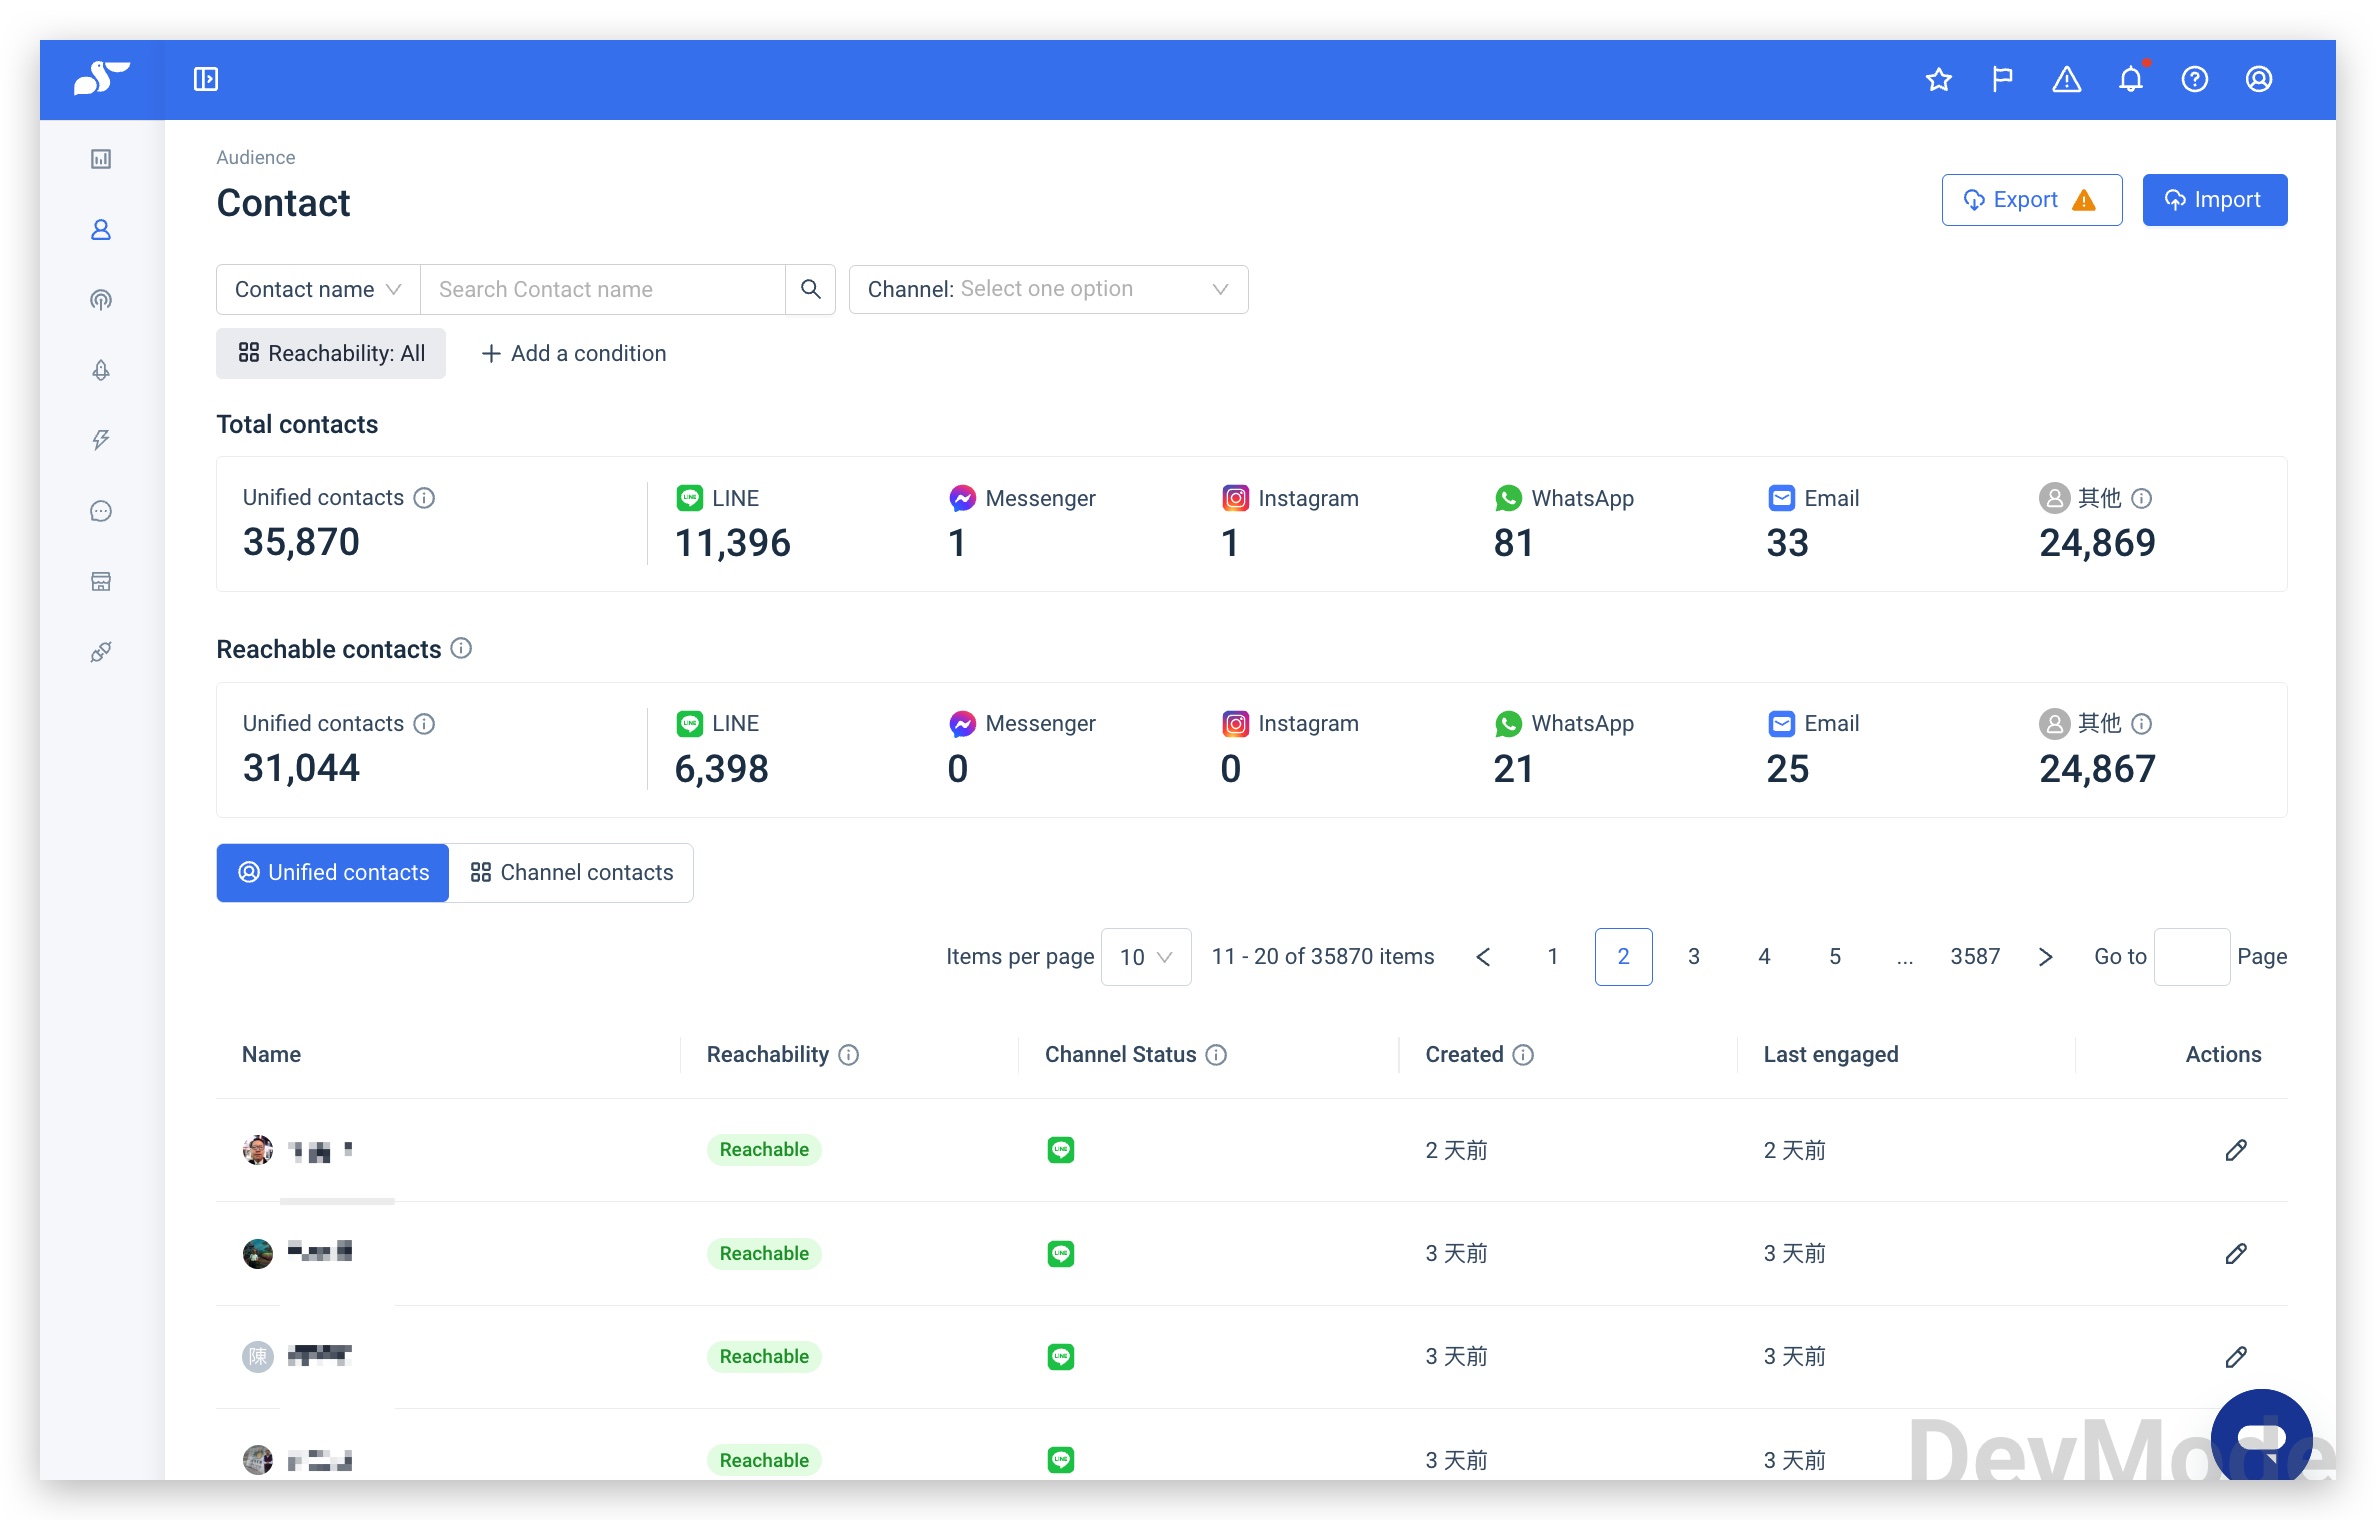
Task: Jump to last page 3587
Action: (1975, 957)
